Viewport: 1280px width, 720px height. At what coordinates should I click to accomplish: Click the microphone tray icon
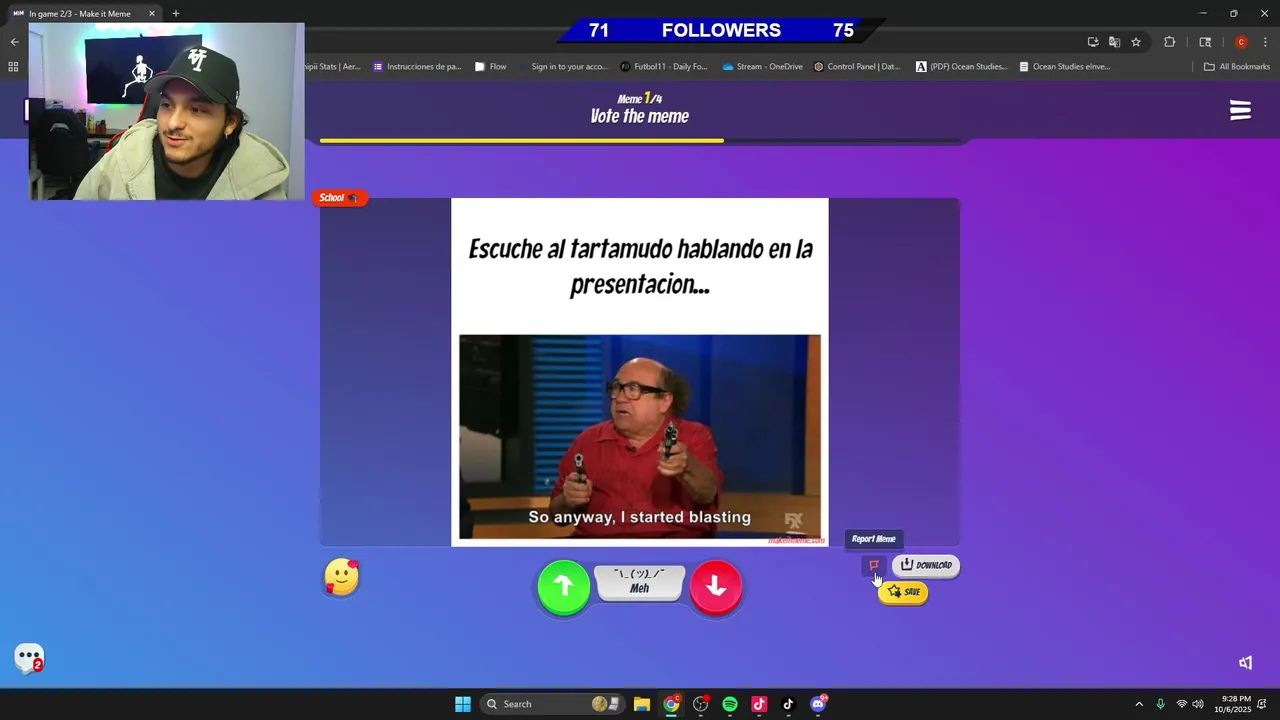(1160, 704)
